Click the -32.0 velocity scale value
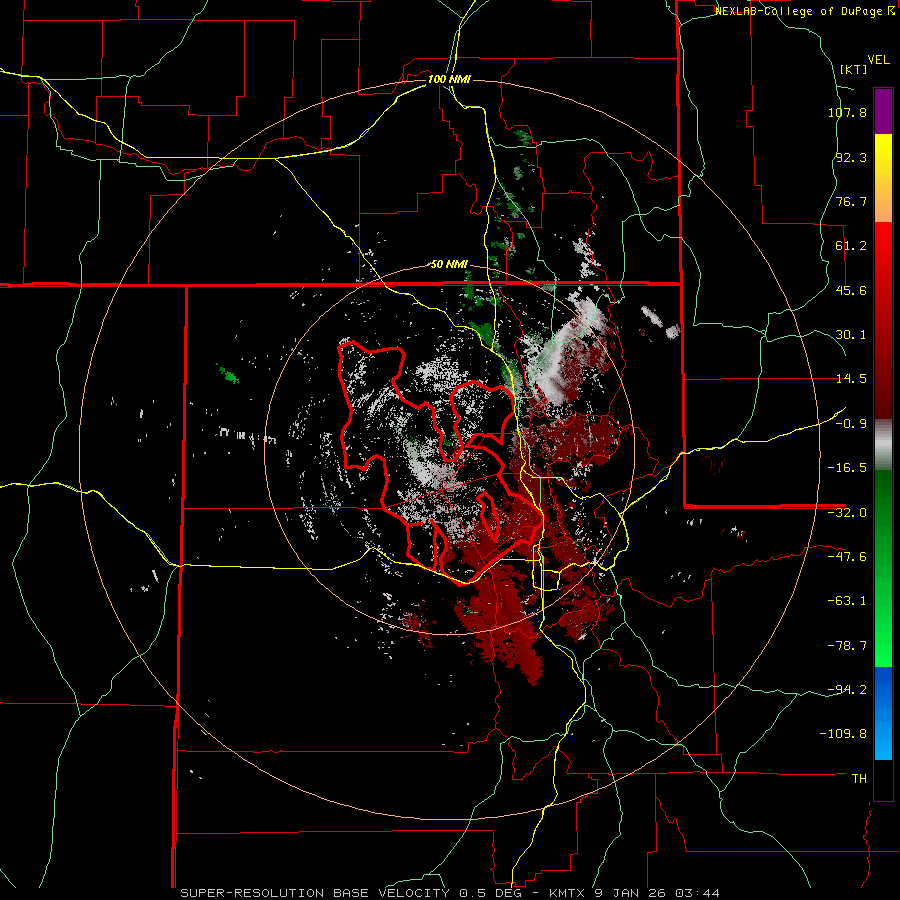The image size is (900, 900). click(x=847, y=513)
